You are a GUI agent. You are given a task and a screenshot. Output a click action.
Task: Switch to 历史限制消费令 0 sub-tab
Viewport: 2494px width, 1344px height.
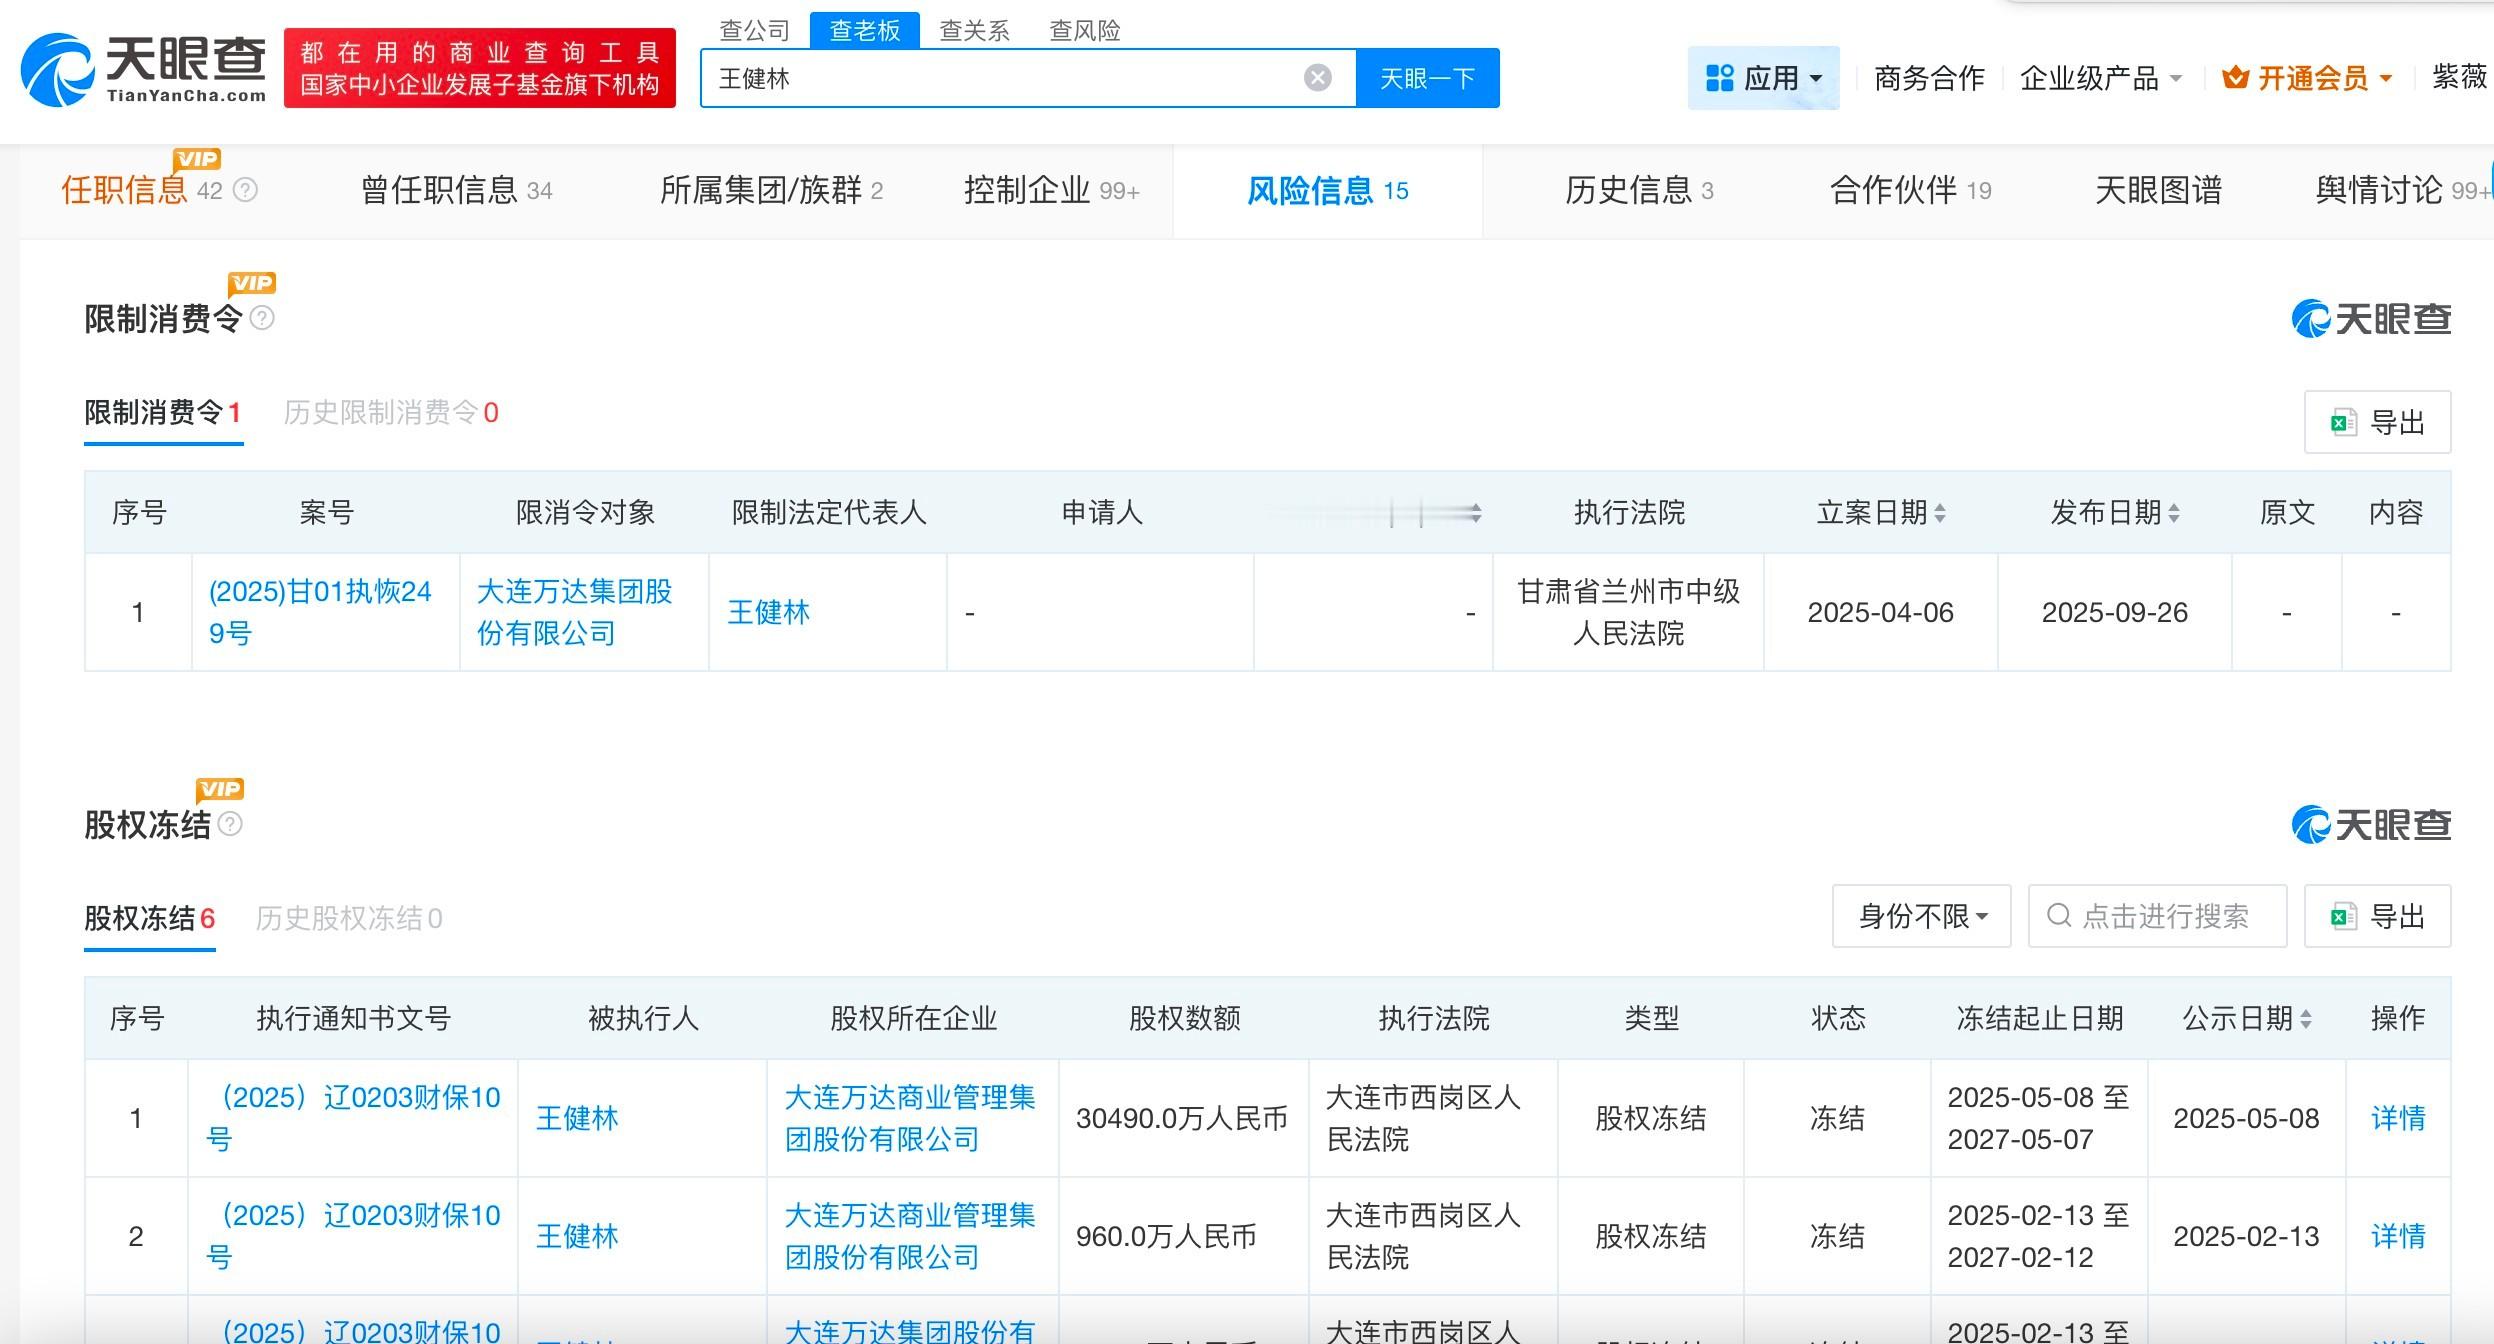coord(391,413)
